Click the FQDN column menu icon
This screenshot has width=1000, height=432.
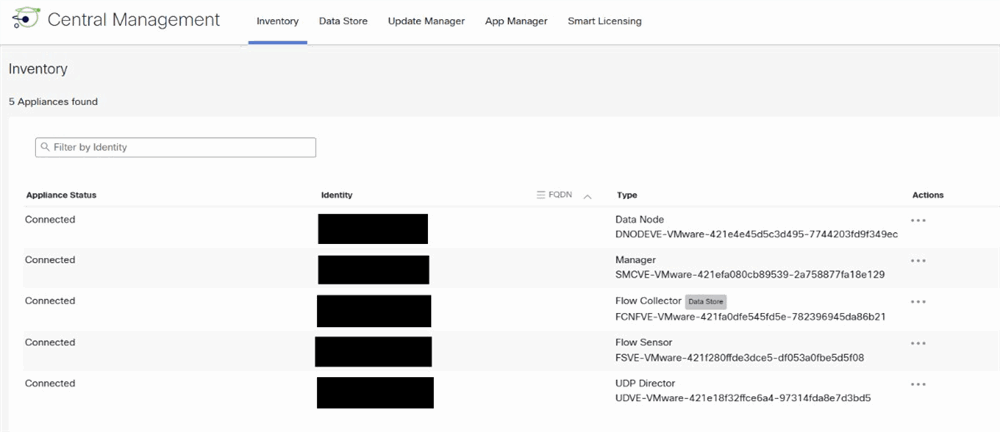[x=541, y=195]
